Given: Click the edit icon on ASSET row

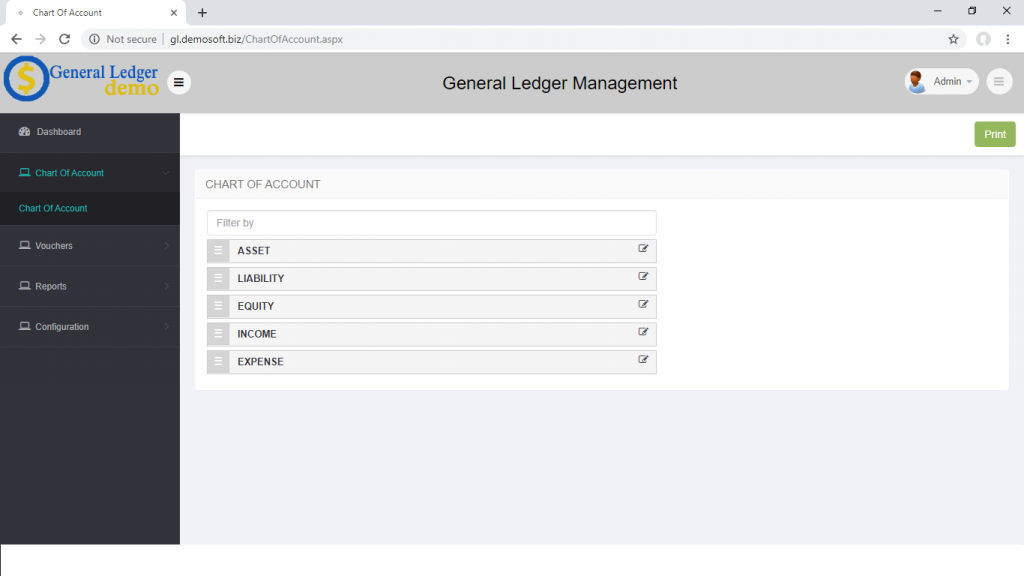Looking at the screenshot, I should pyautogui.click(x=643, y=249).
